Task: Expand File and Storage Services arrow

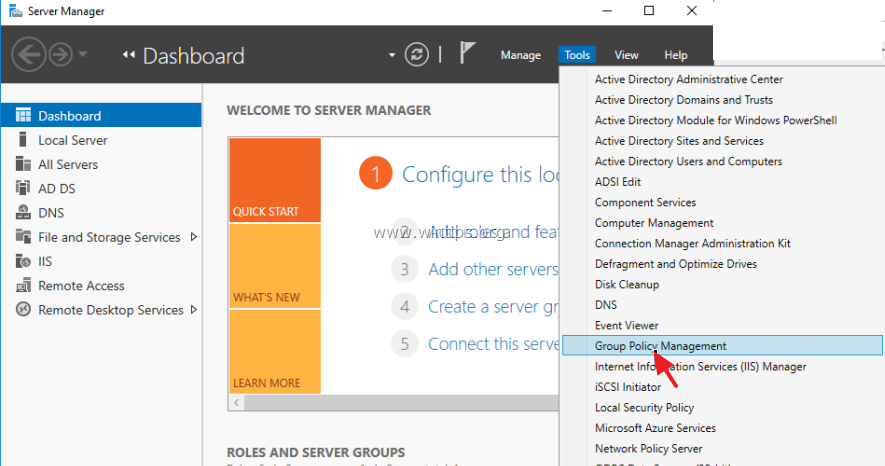Action: tap(194, 237)
